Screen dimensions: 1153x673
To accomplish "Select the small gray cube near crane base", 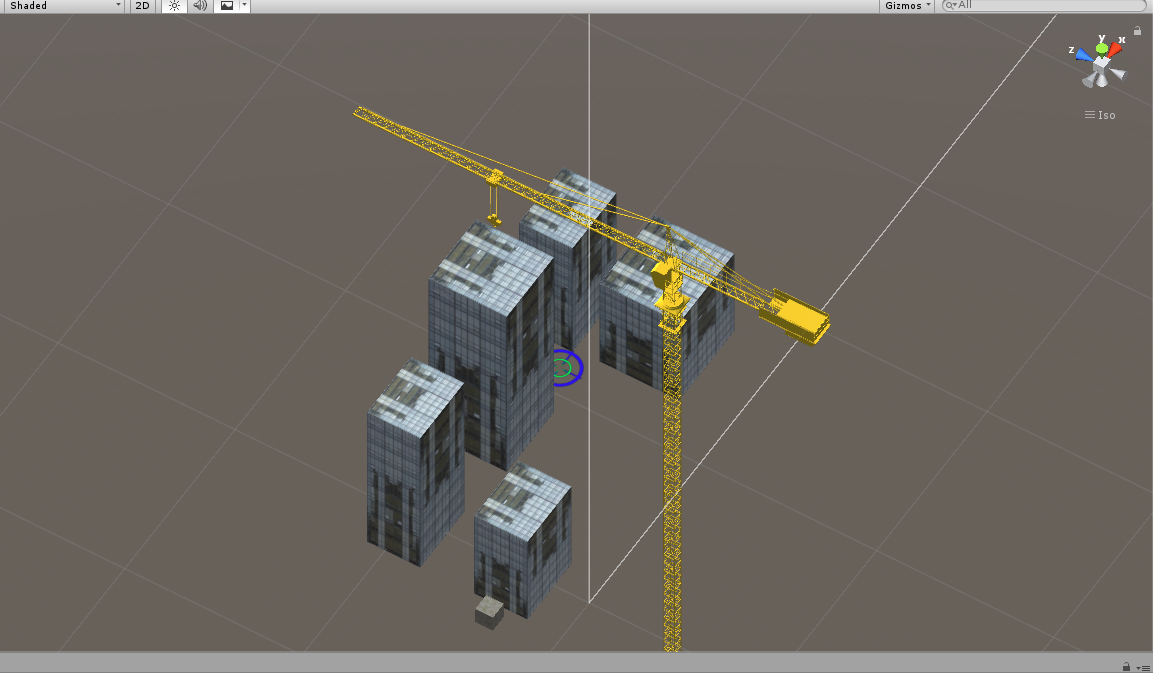I will tap(489, 612).
